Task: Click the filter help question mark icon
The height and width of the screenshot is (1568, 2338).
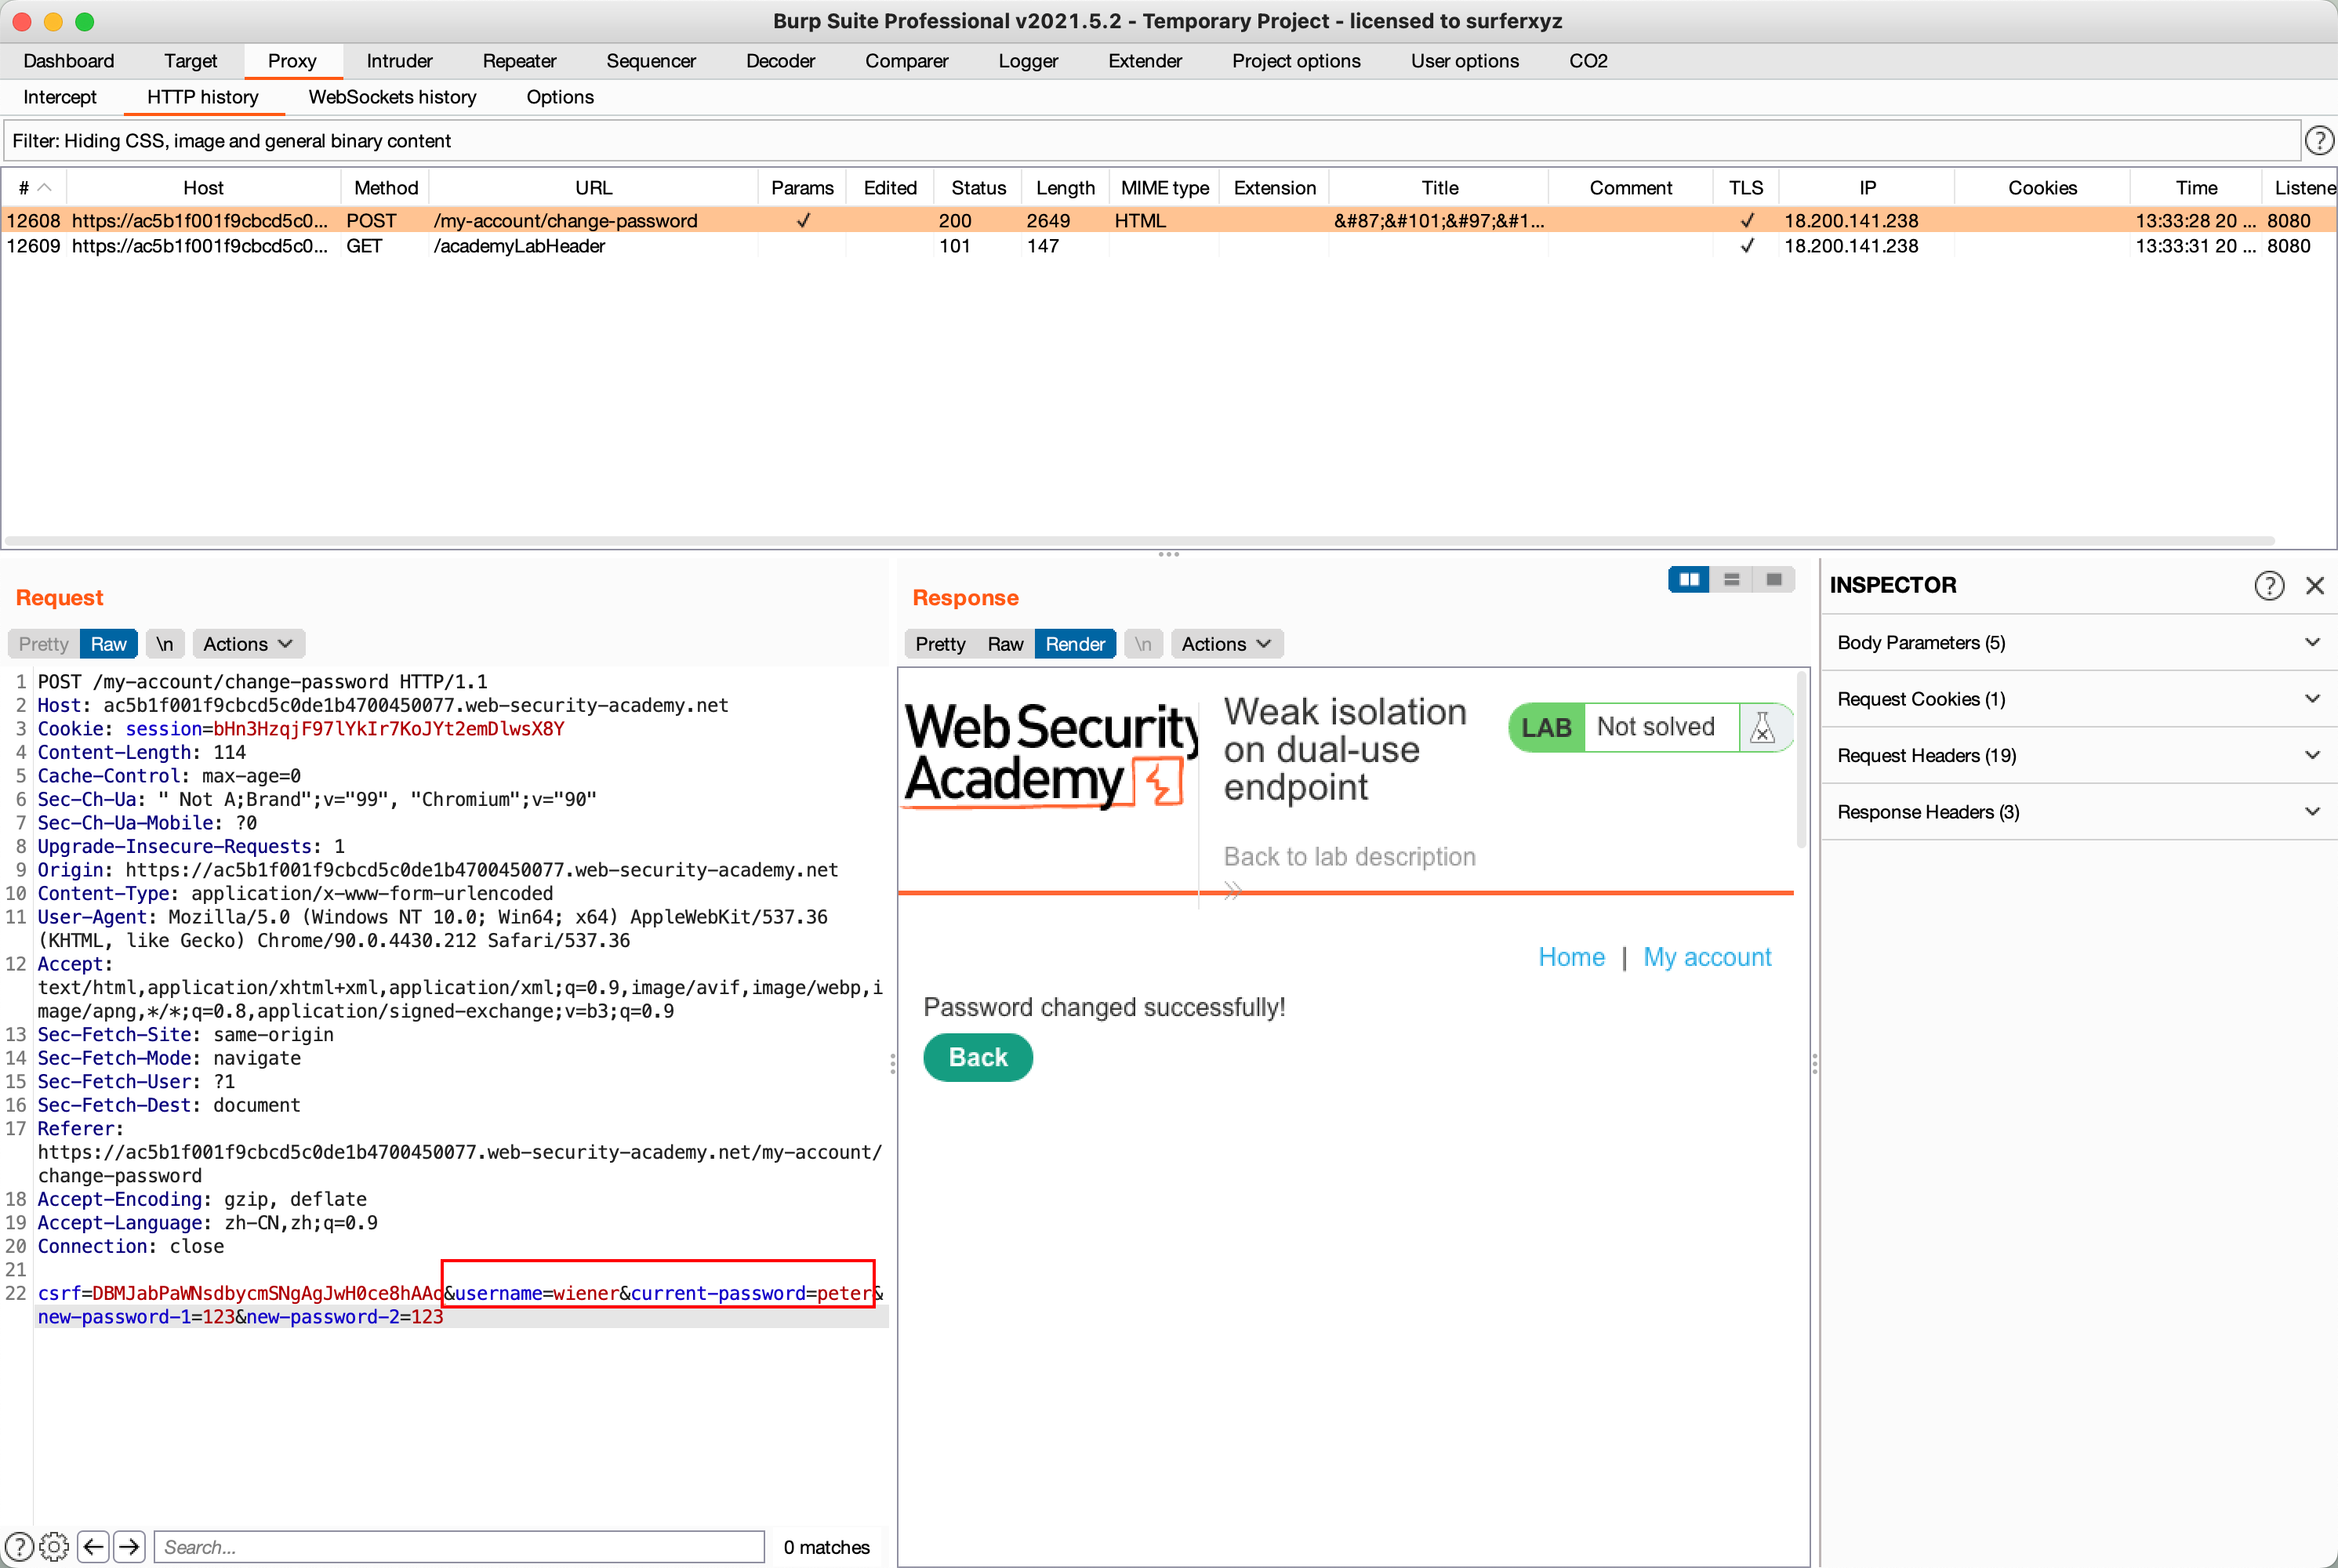Action: (x=2319, y=140)
